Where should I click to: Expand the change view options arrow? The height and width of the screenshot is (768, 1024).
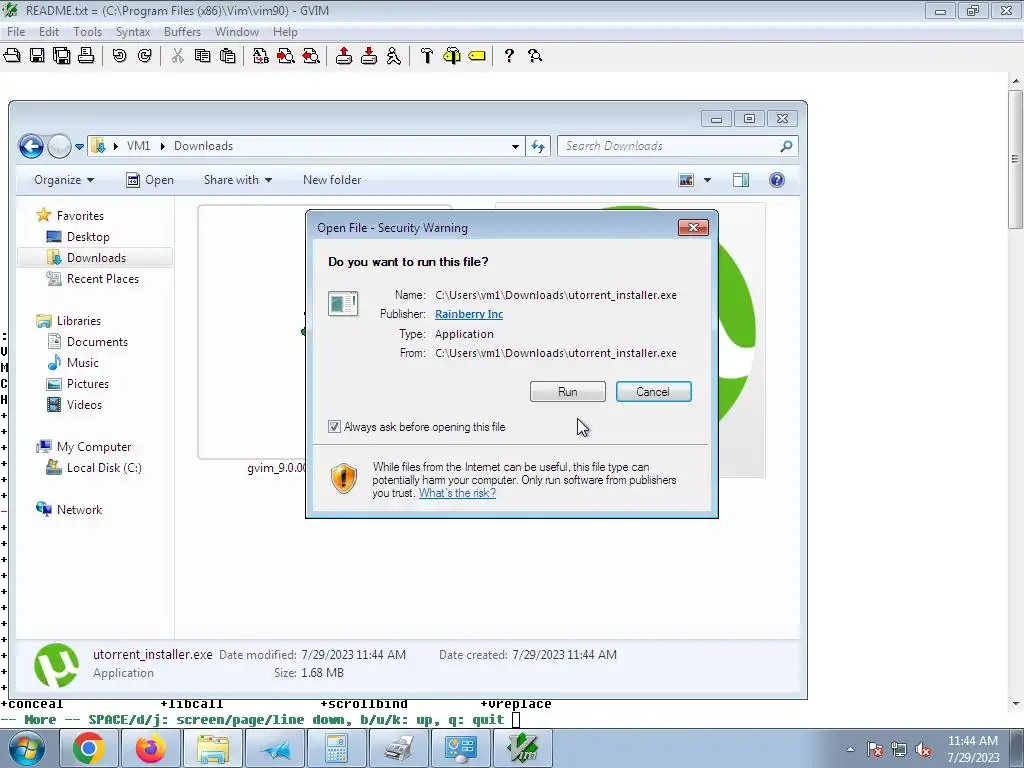[707, 180]
